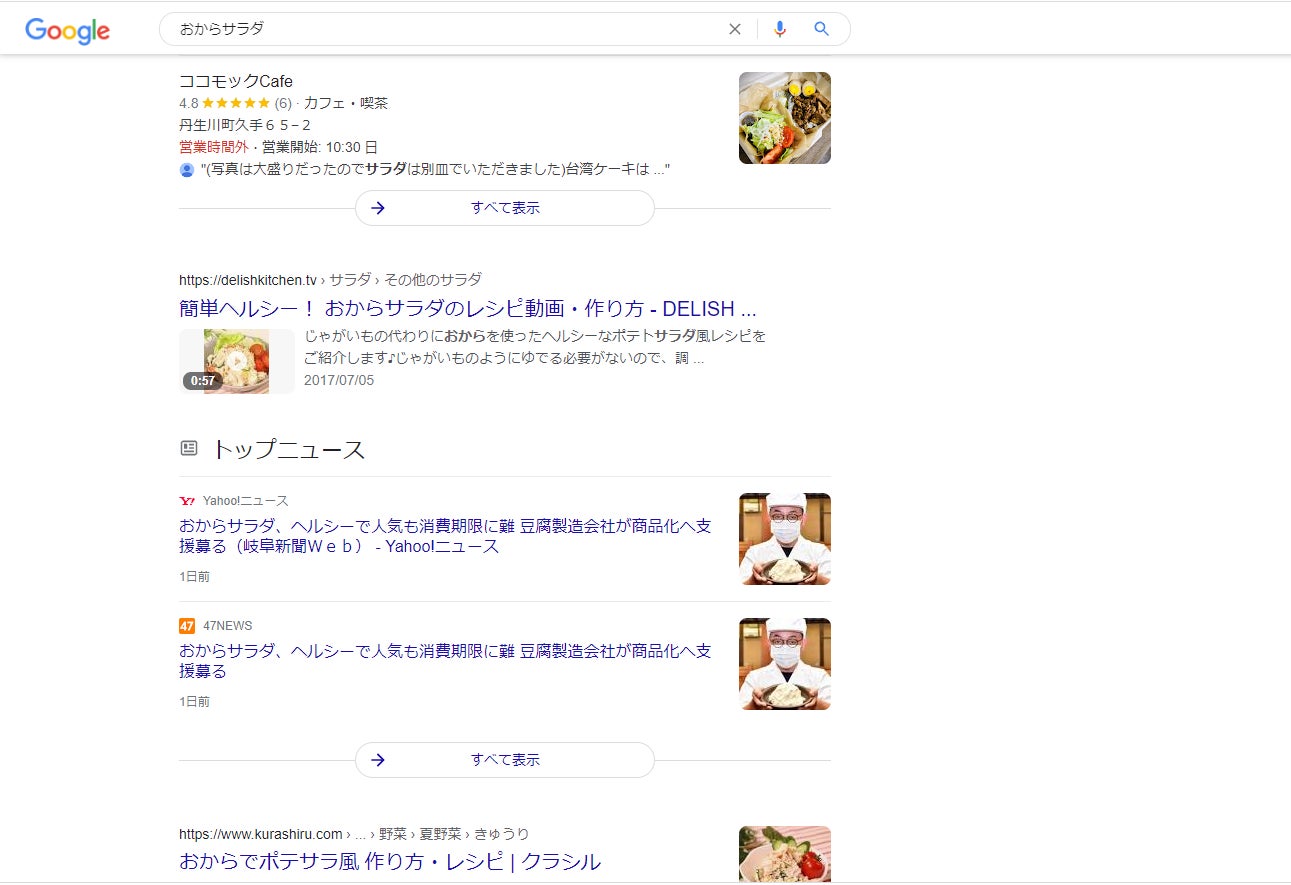Click the ココモックCafe food photo thumbnail

pos(785,118)
